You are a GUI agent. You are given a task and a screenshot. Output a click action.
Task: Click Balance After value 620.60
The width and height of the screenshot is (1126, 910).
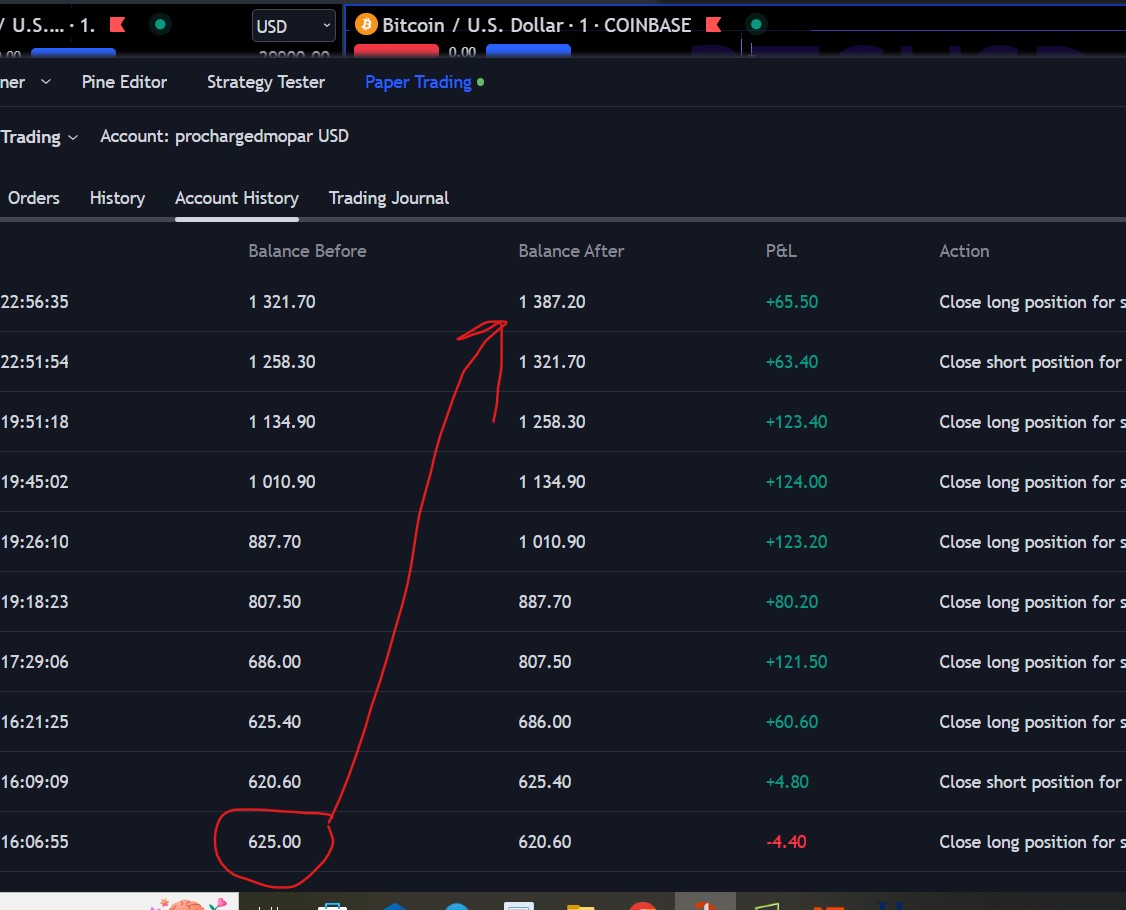point(544,842)
